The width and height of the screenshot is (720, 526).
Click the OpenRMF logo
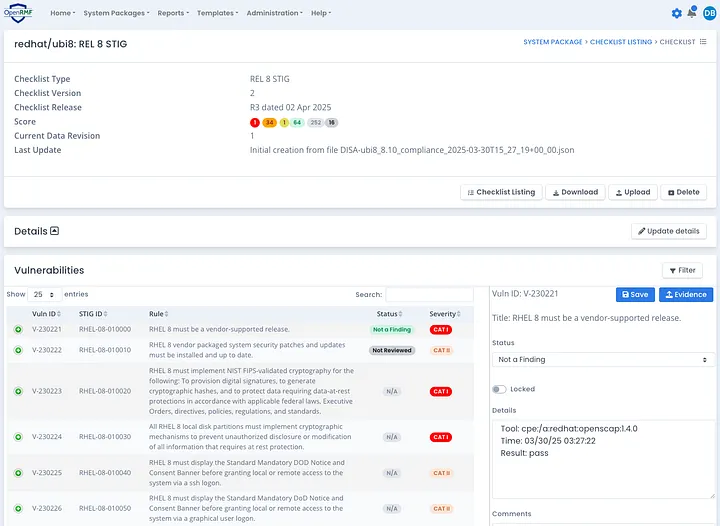coord(18,12)
